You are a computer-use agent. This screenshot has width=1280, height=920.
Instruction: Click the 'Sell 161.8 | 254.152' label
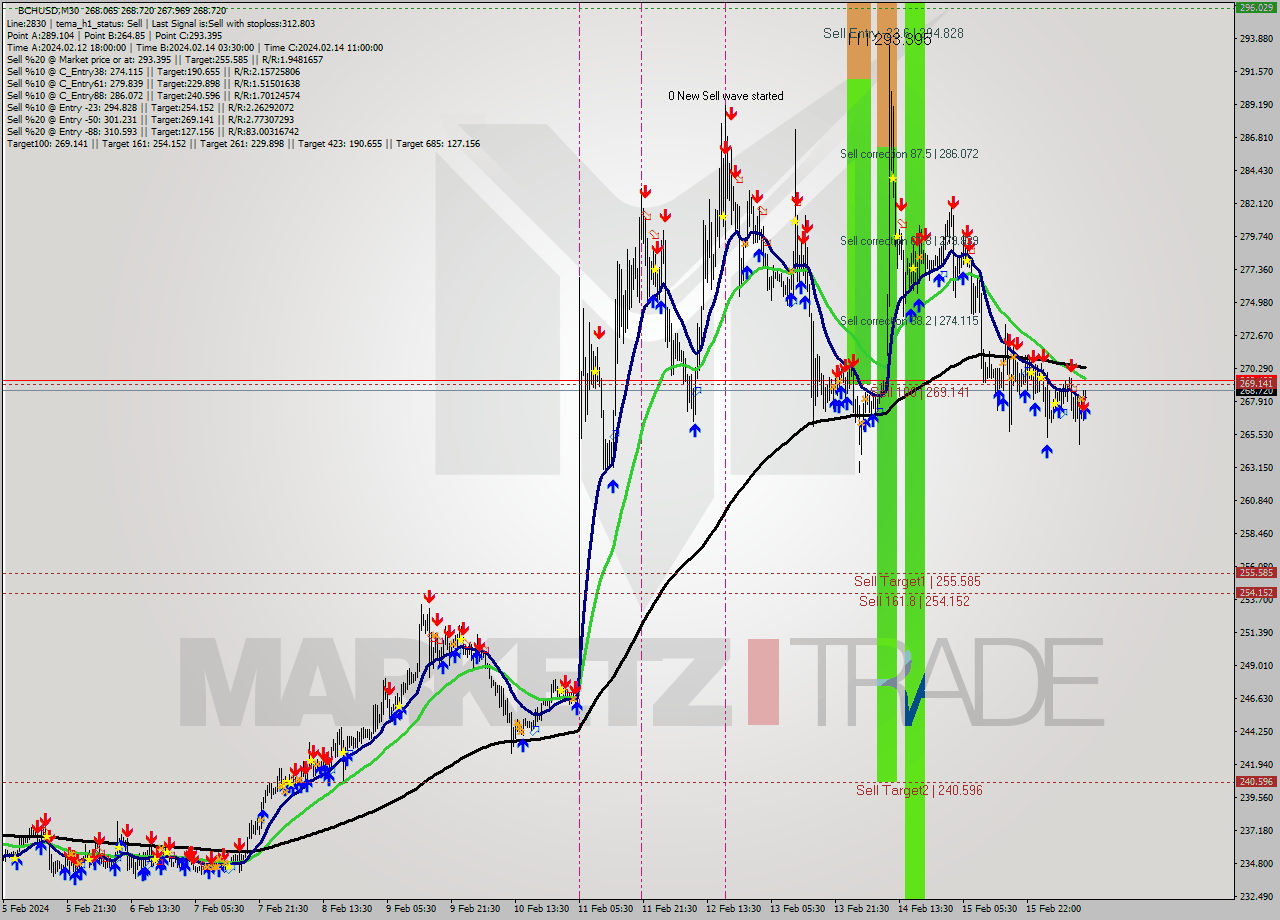(x=914, y=601)
